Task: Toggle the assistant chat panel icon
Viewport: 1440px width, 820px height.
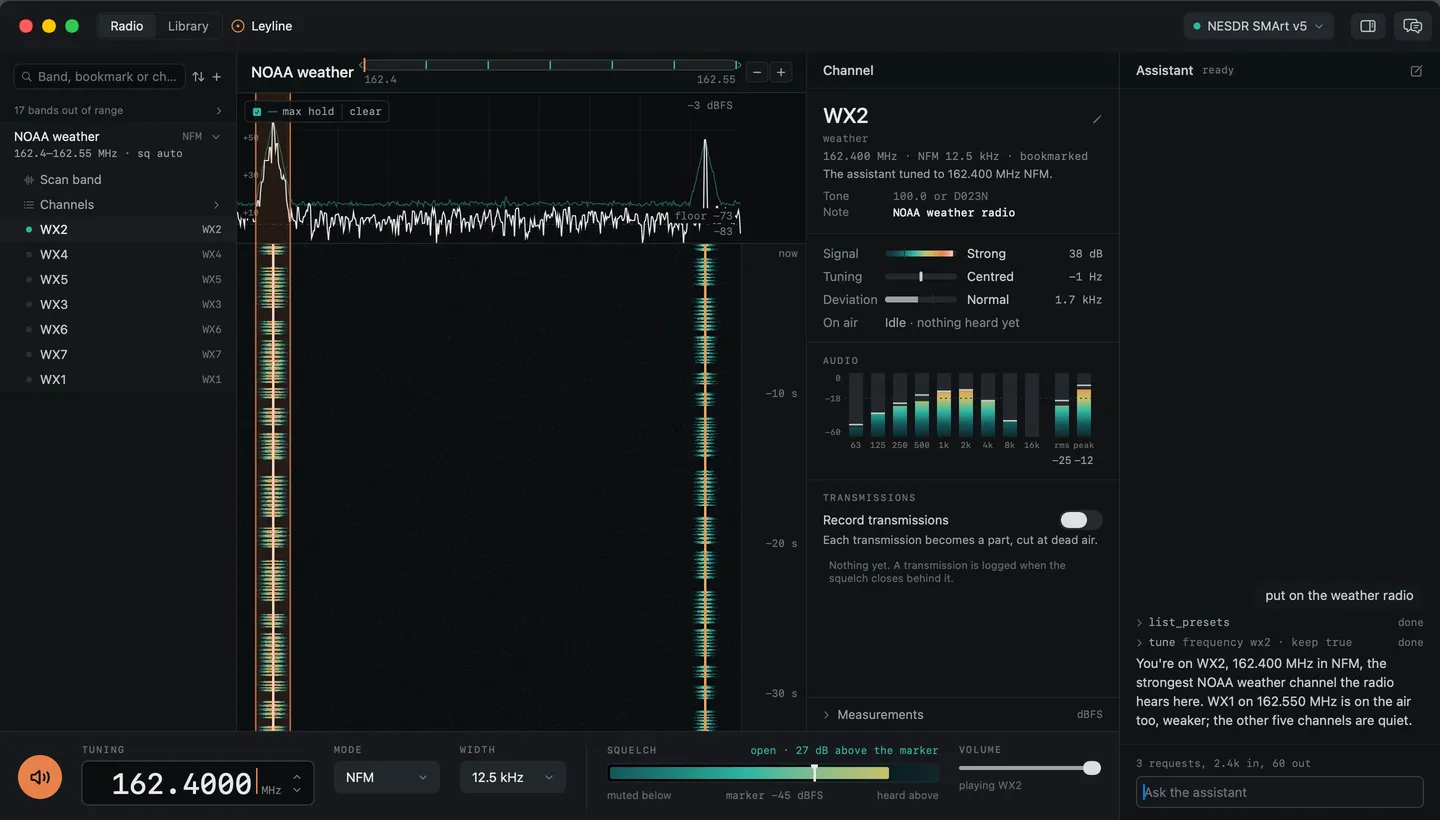Action: tap(1412, 26)
